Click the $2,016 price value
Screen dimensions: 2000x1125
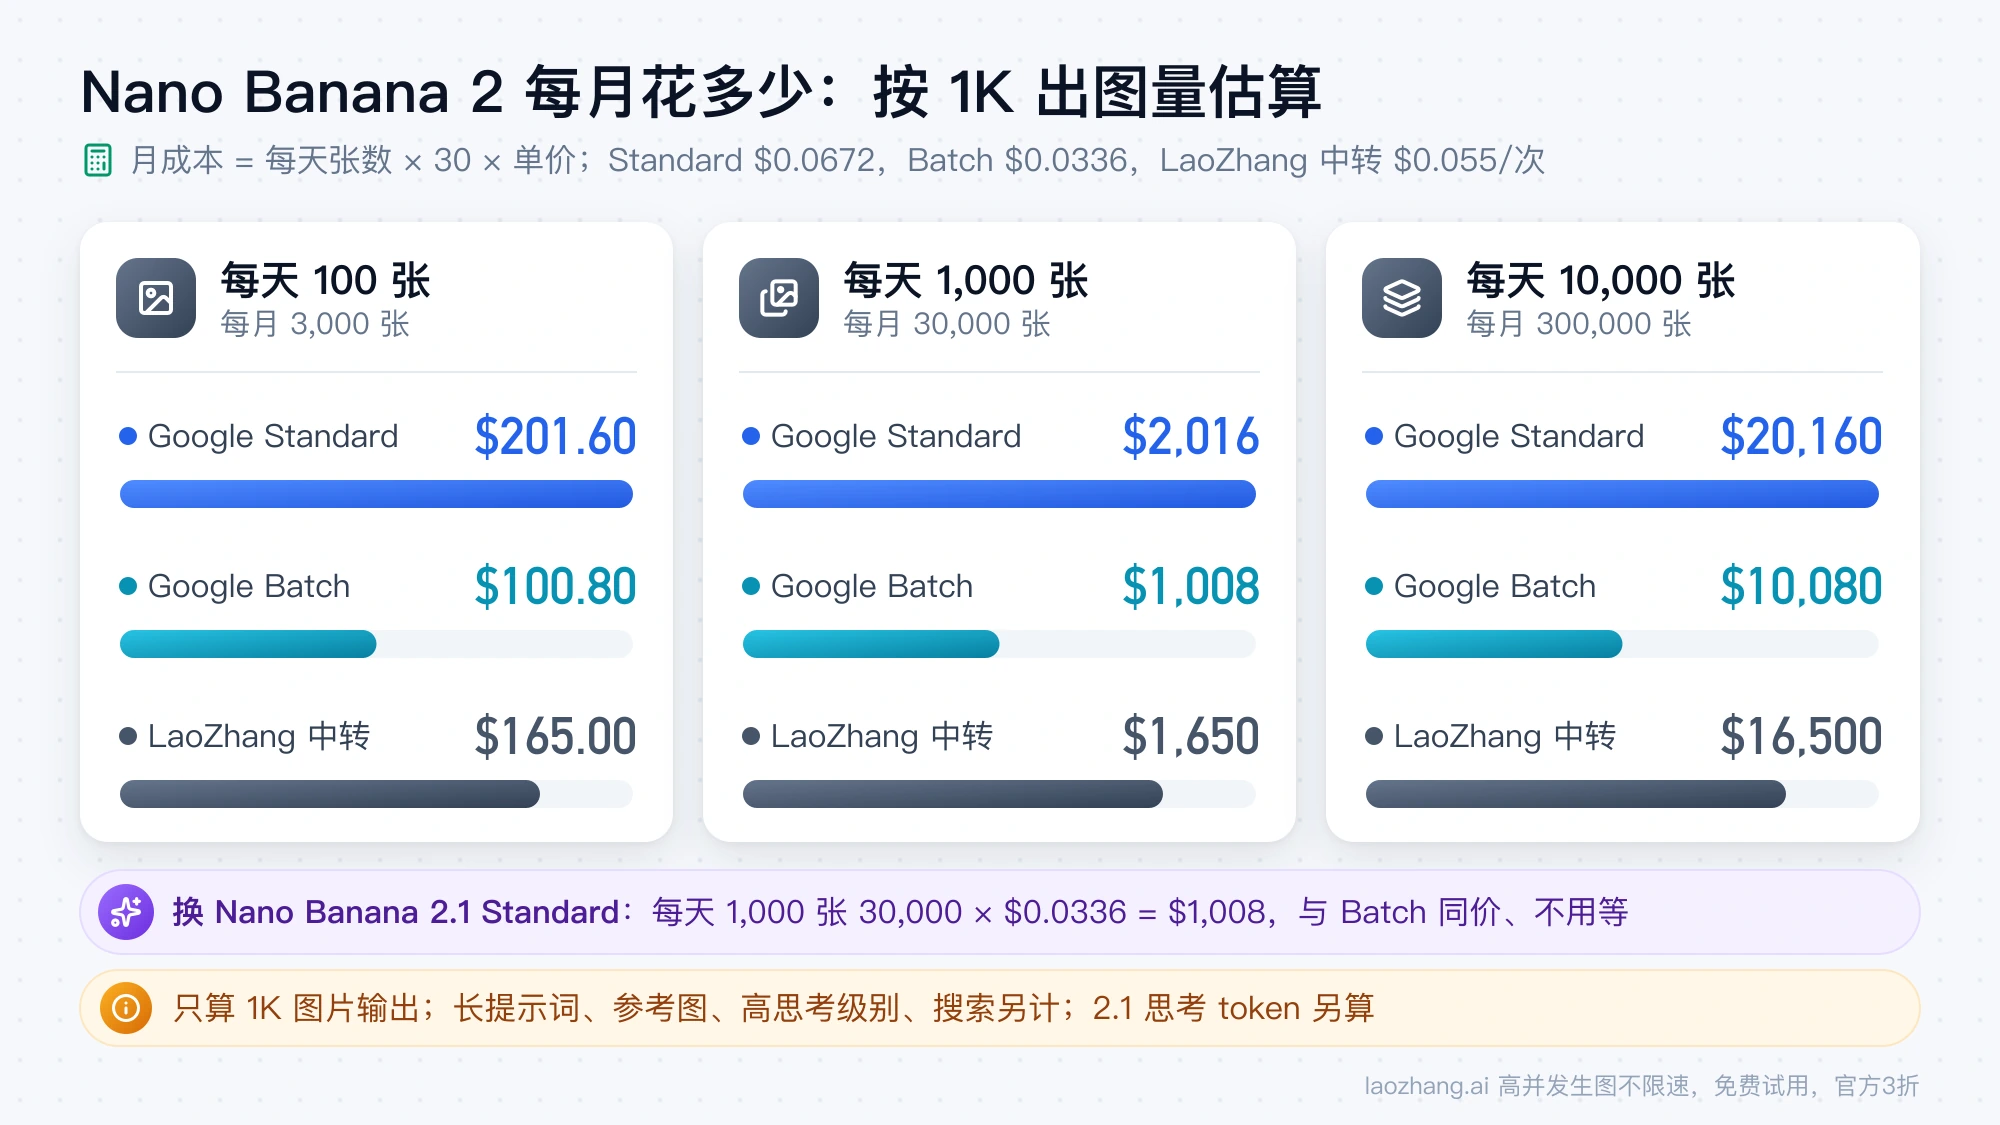pos(1190,437)
